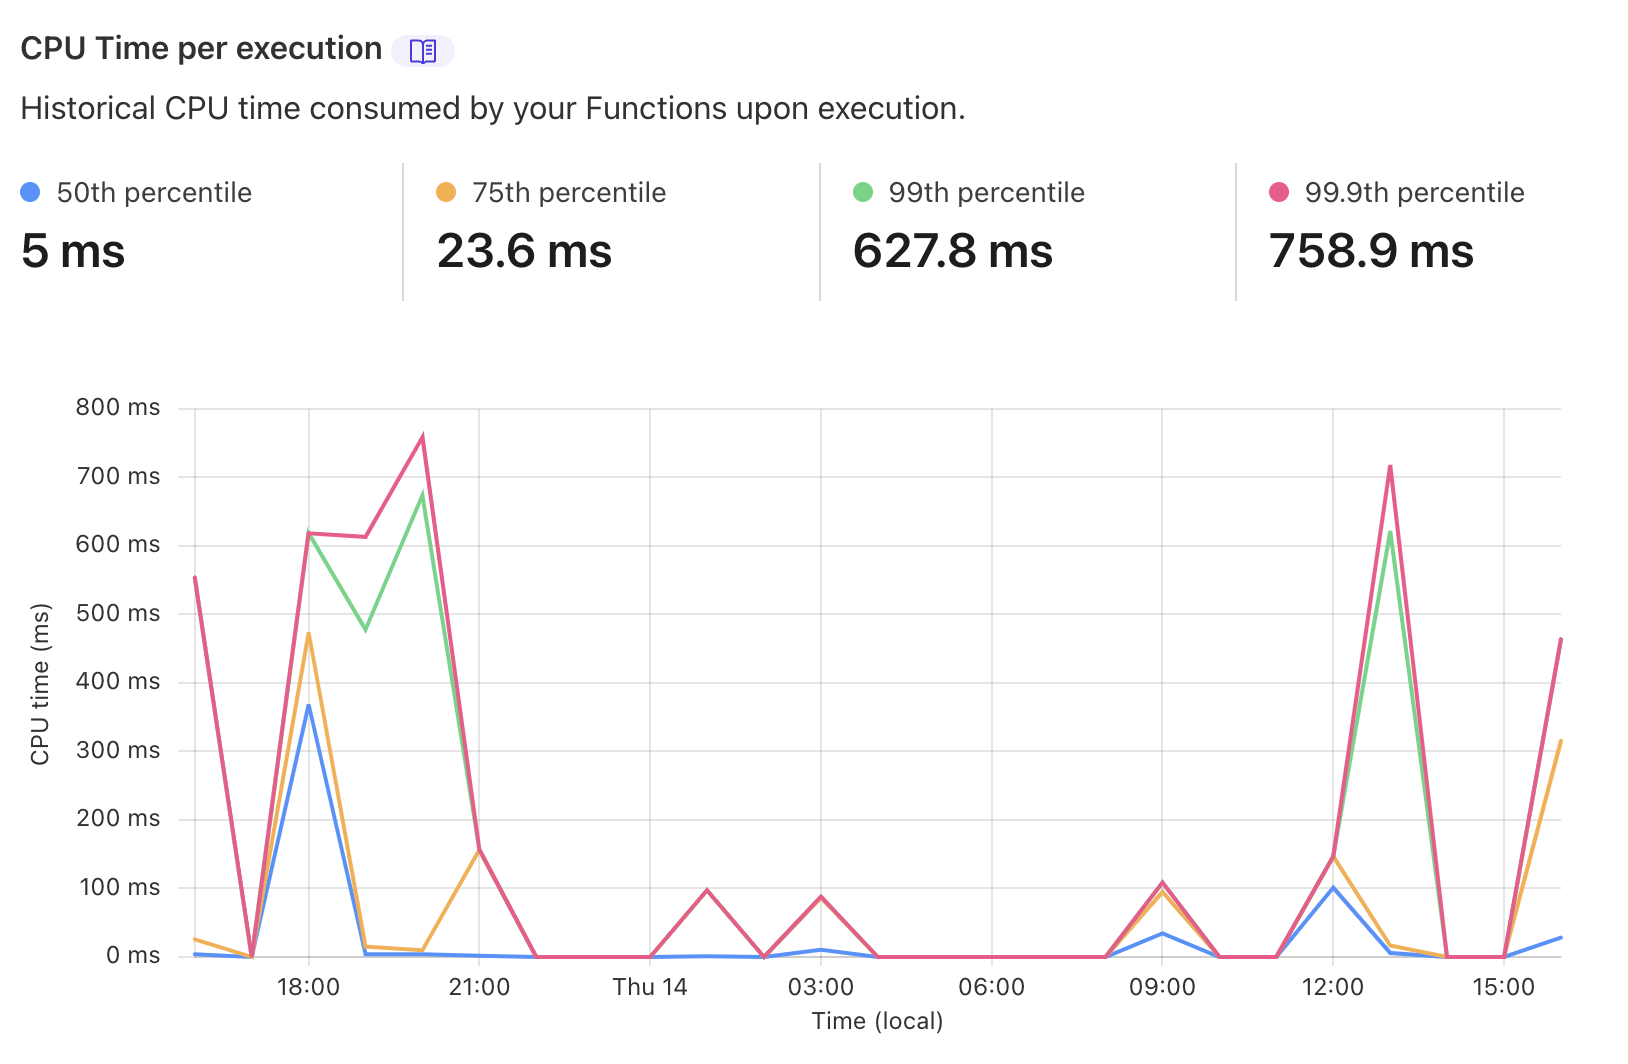Open the Time (local) axis options
The width and height of the screenshot is (1628, 1064).
tap(876, 1021)
